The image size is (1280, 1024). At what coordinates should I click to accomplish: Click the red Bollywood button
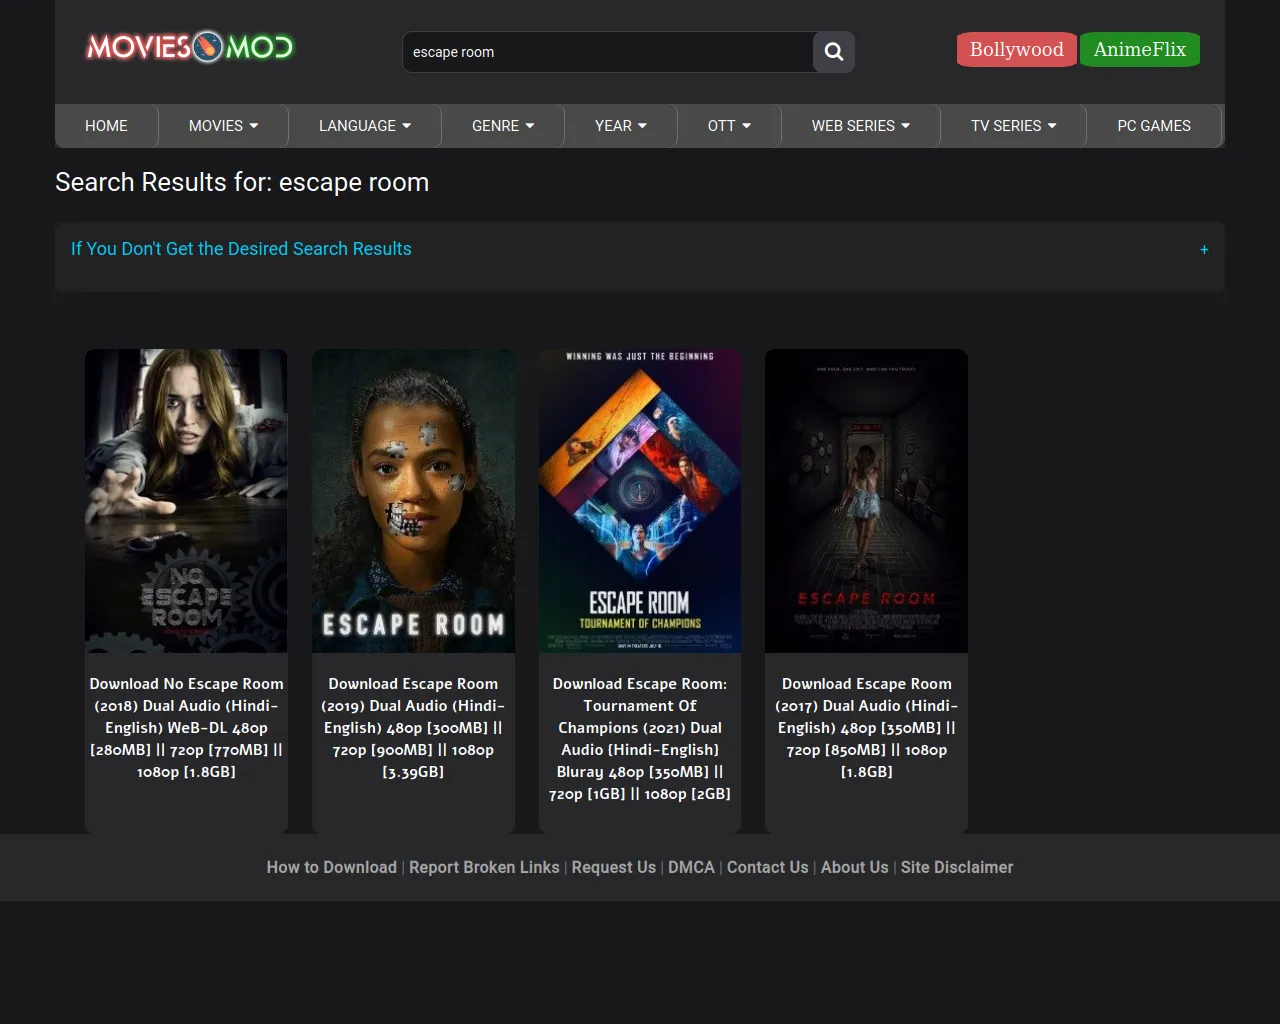1016,50
